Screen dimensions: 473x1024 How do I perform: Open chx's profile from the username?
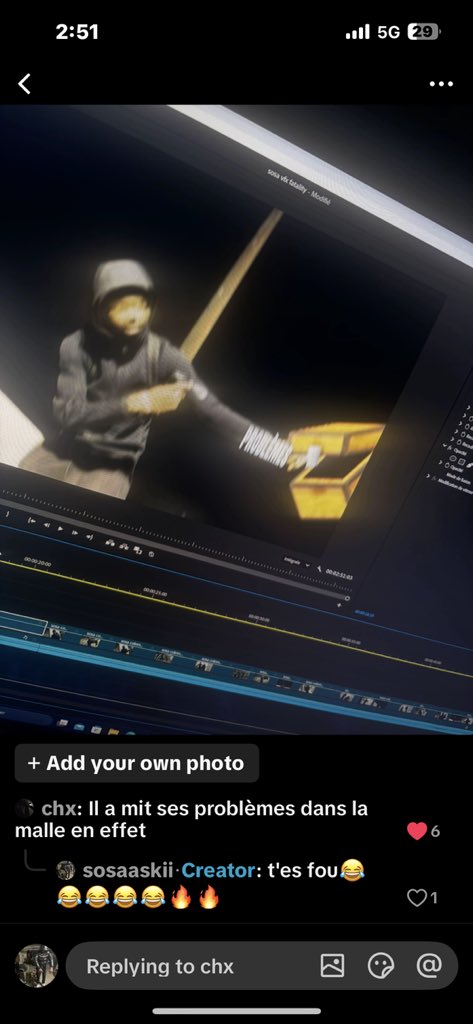(57, 808)
